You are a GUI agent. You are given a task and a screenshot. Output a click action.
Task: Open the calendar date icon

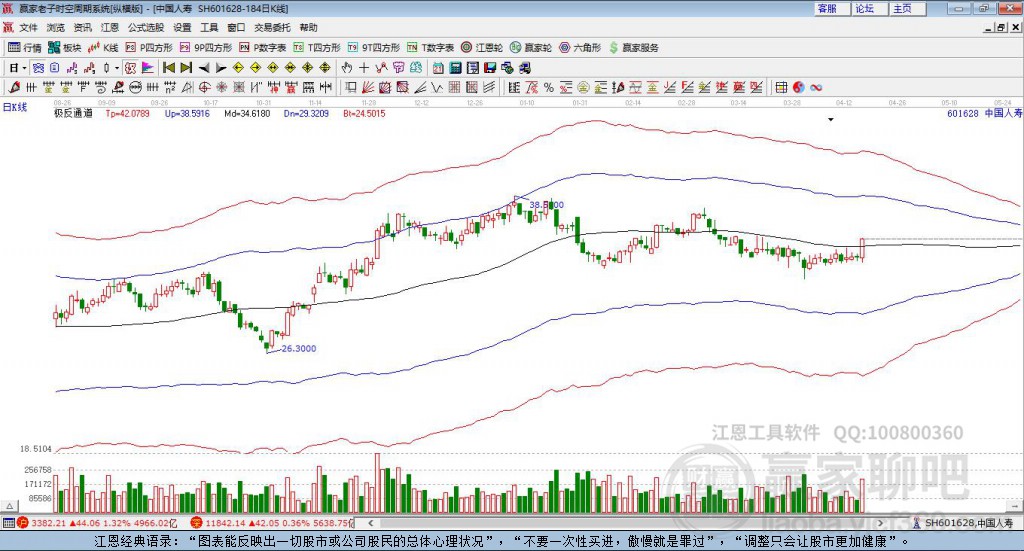click(438, 68)
